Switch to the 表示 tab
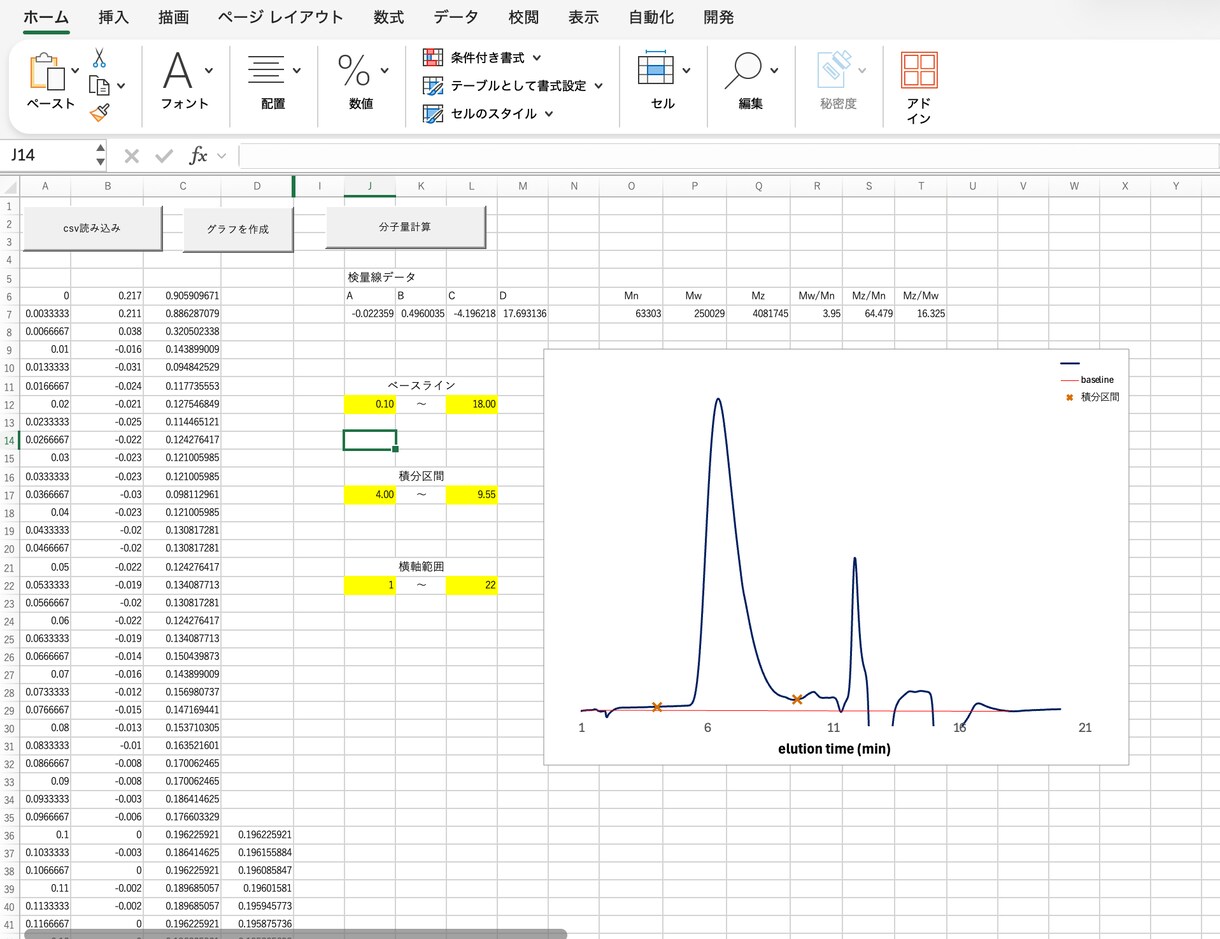Viewport: 1220px width, 939px height. 584,17
